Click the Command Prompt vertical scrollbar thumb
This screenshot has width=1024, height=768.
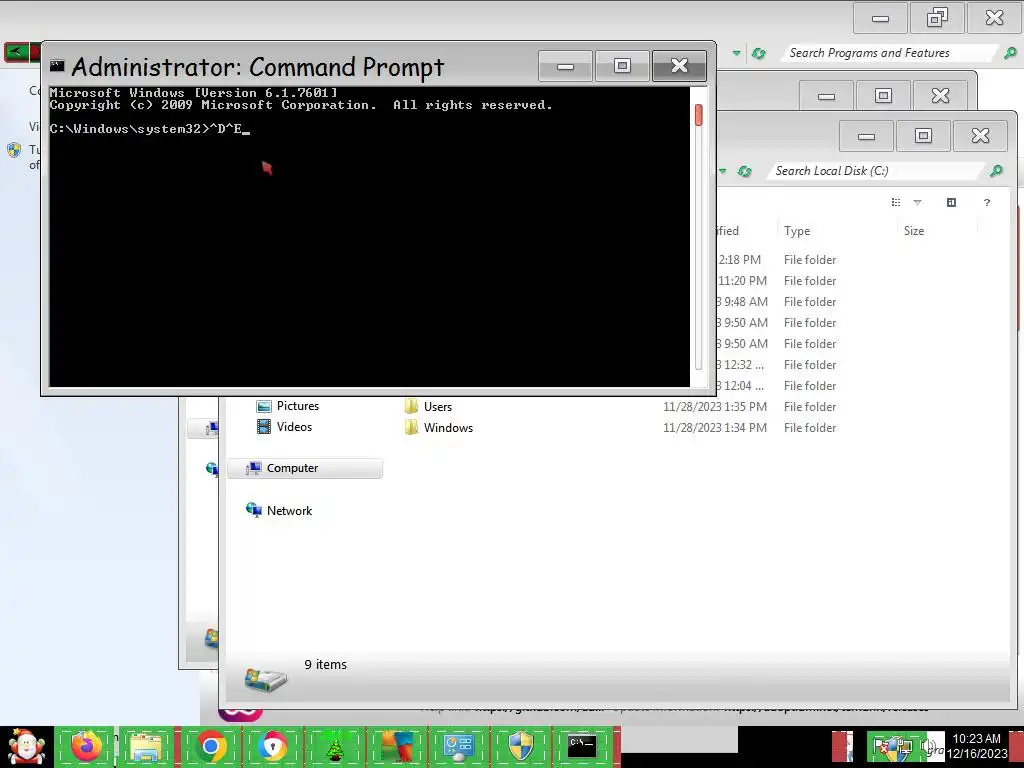699,115
